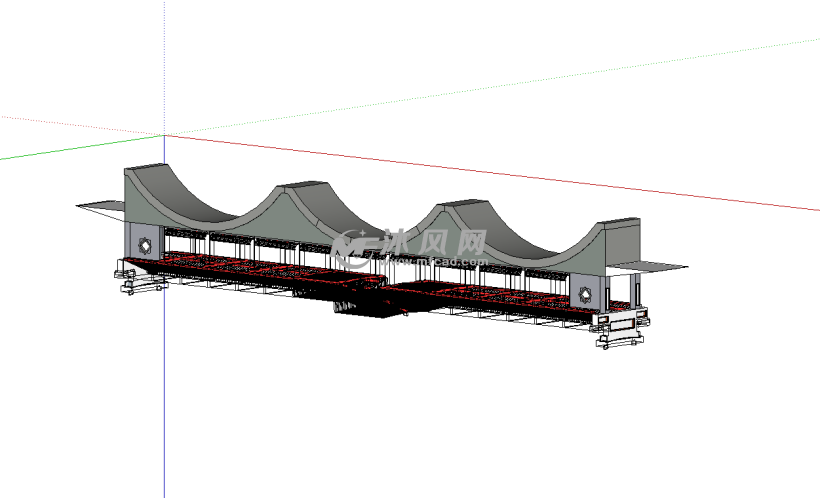
Task: Click octagonal ornament on right end pillar
Action: [x=585, y=295]
